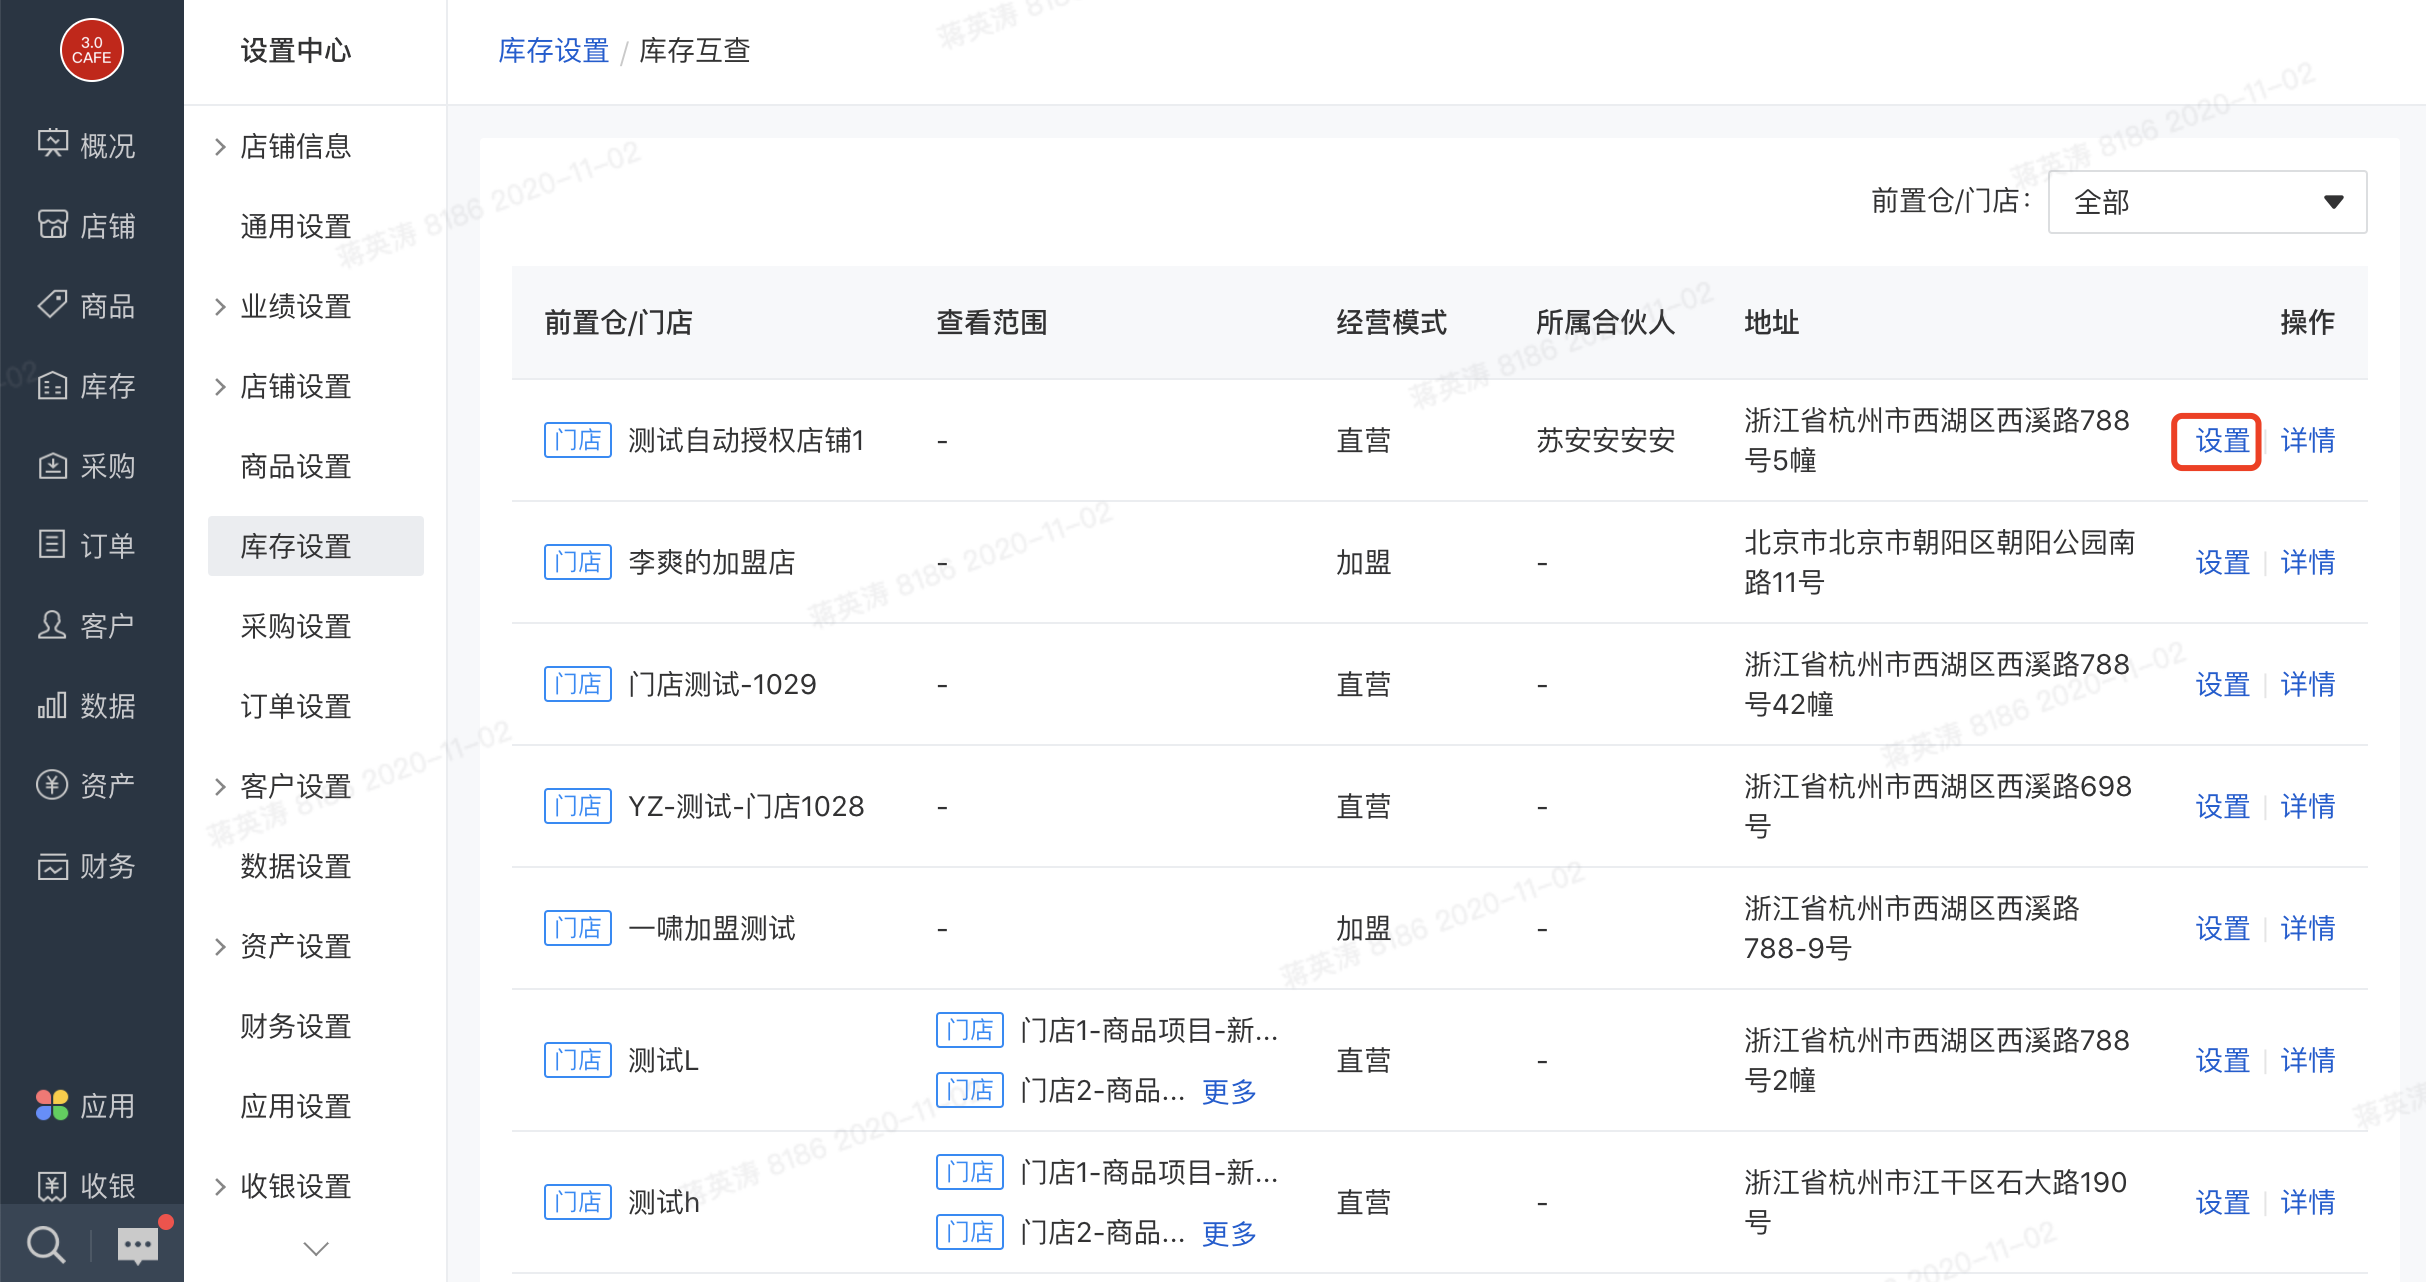2426x1282 pixels.
Task: Click 库存设置 breadcrumb link
Action: point(553,51)
